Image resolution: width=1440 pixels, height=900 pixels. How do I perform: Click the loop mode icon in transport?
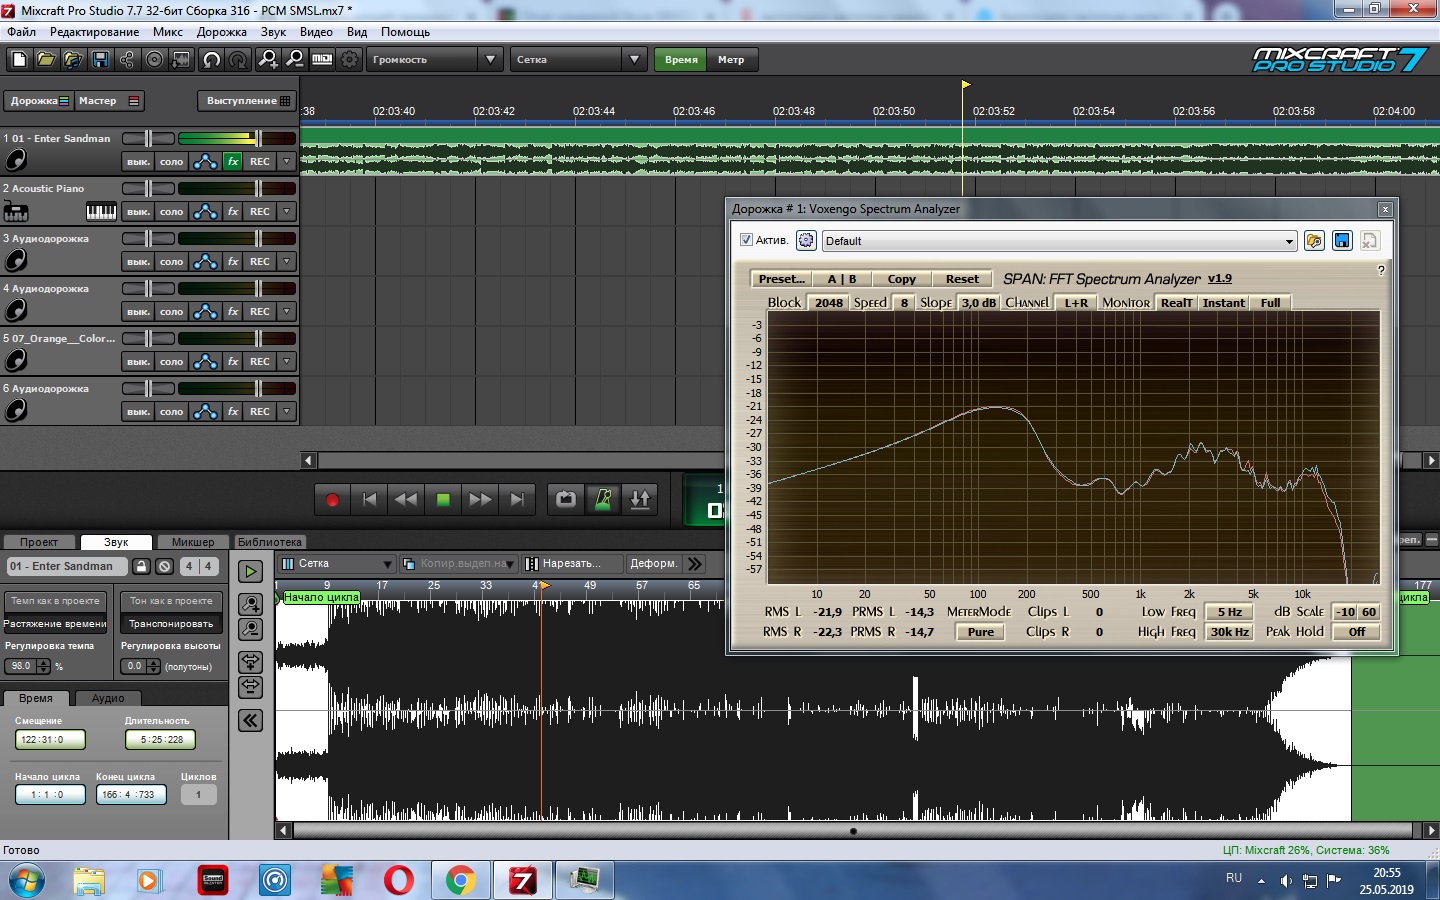click(566, 499)
